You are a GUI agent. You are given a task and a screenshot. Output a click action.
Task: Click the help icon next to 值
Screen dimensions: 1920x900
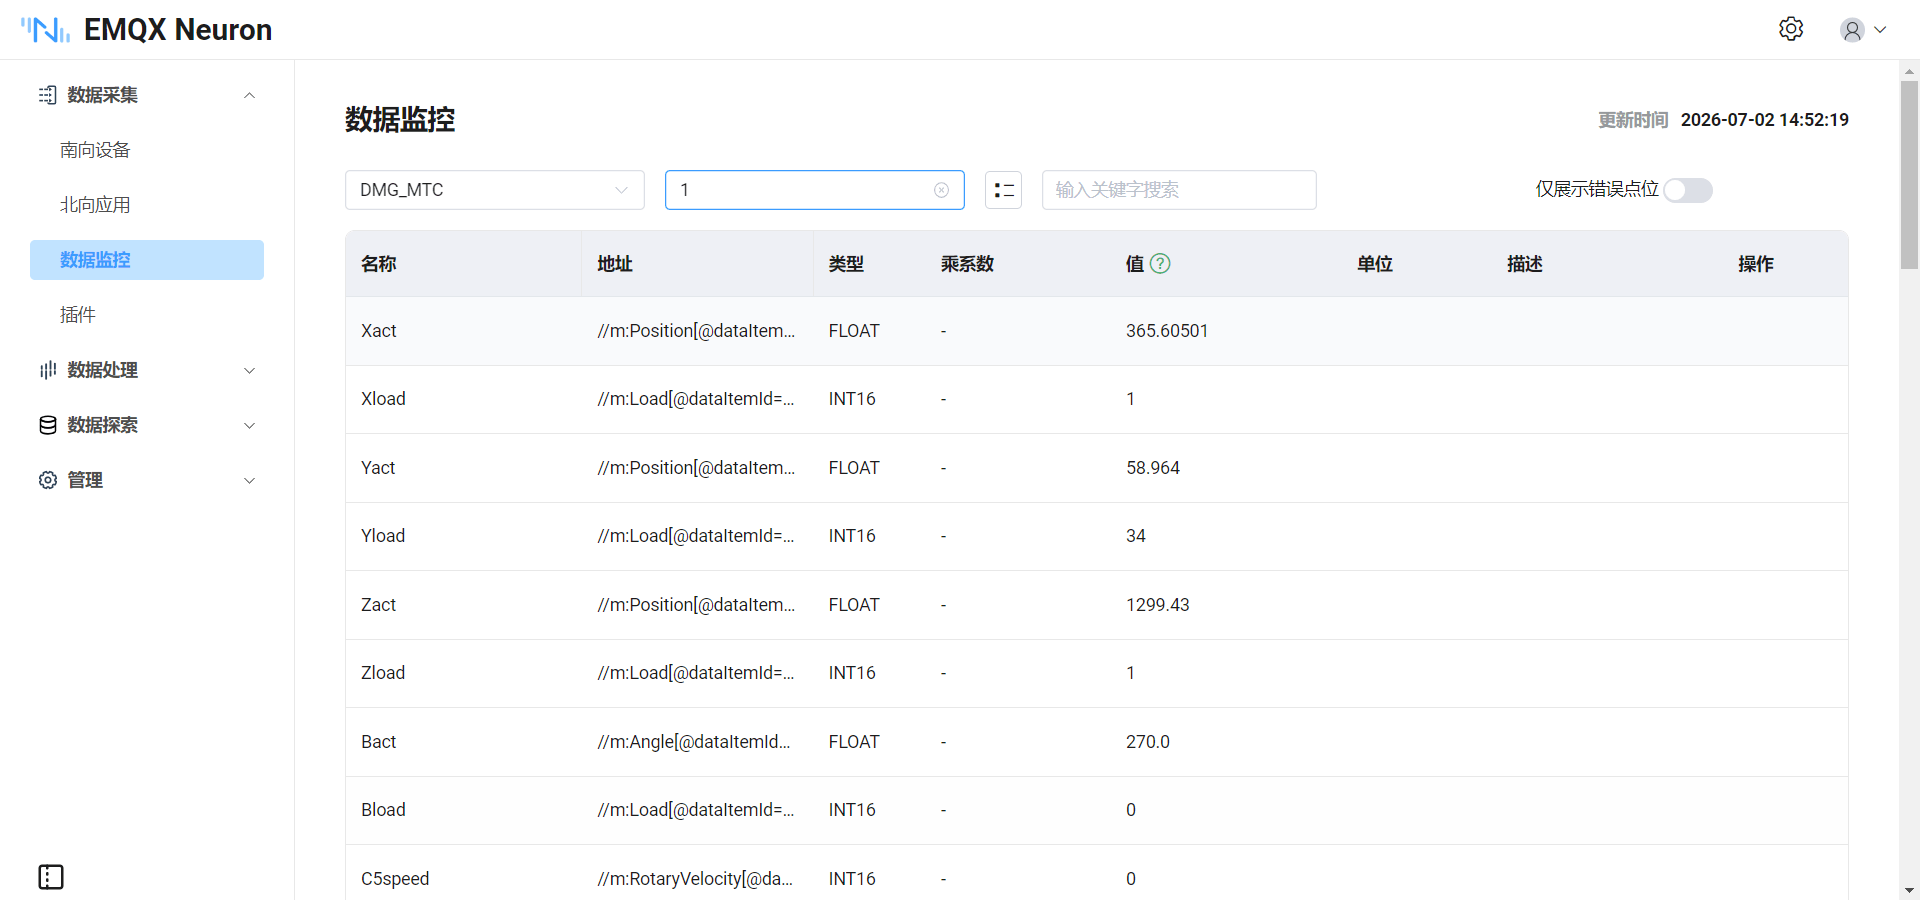pyautogui.click(x=1160, y=264)
